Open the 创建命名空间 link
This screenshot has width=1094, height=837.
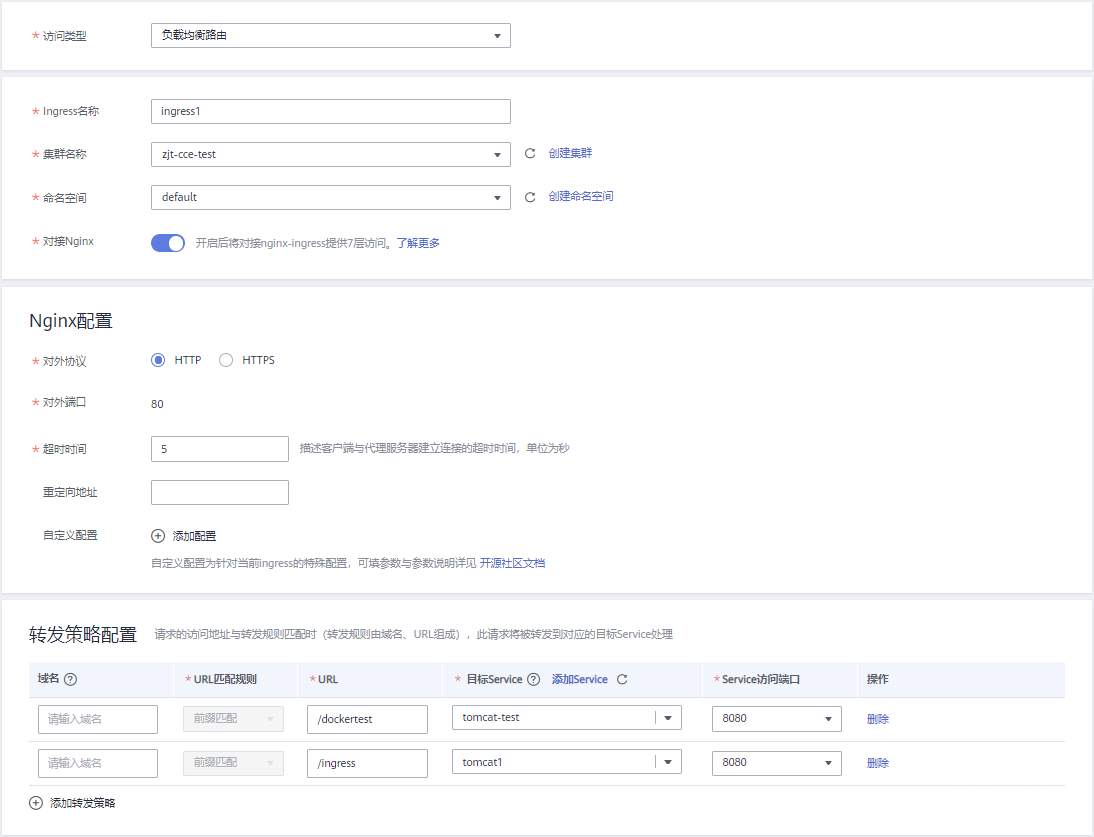pyautogui.click(x=581, y=197)
